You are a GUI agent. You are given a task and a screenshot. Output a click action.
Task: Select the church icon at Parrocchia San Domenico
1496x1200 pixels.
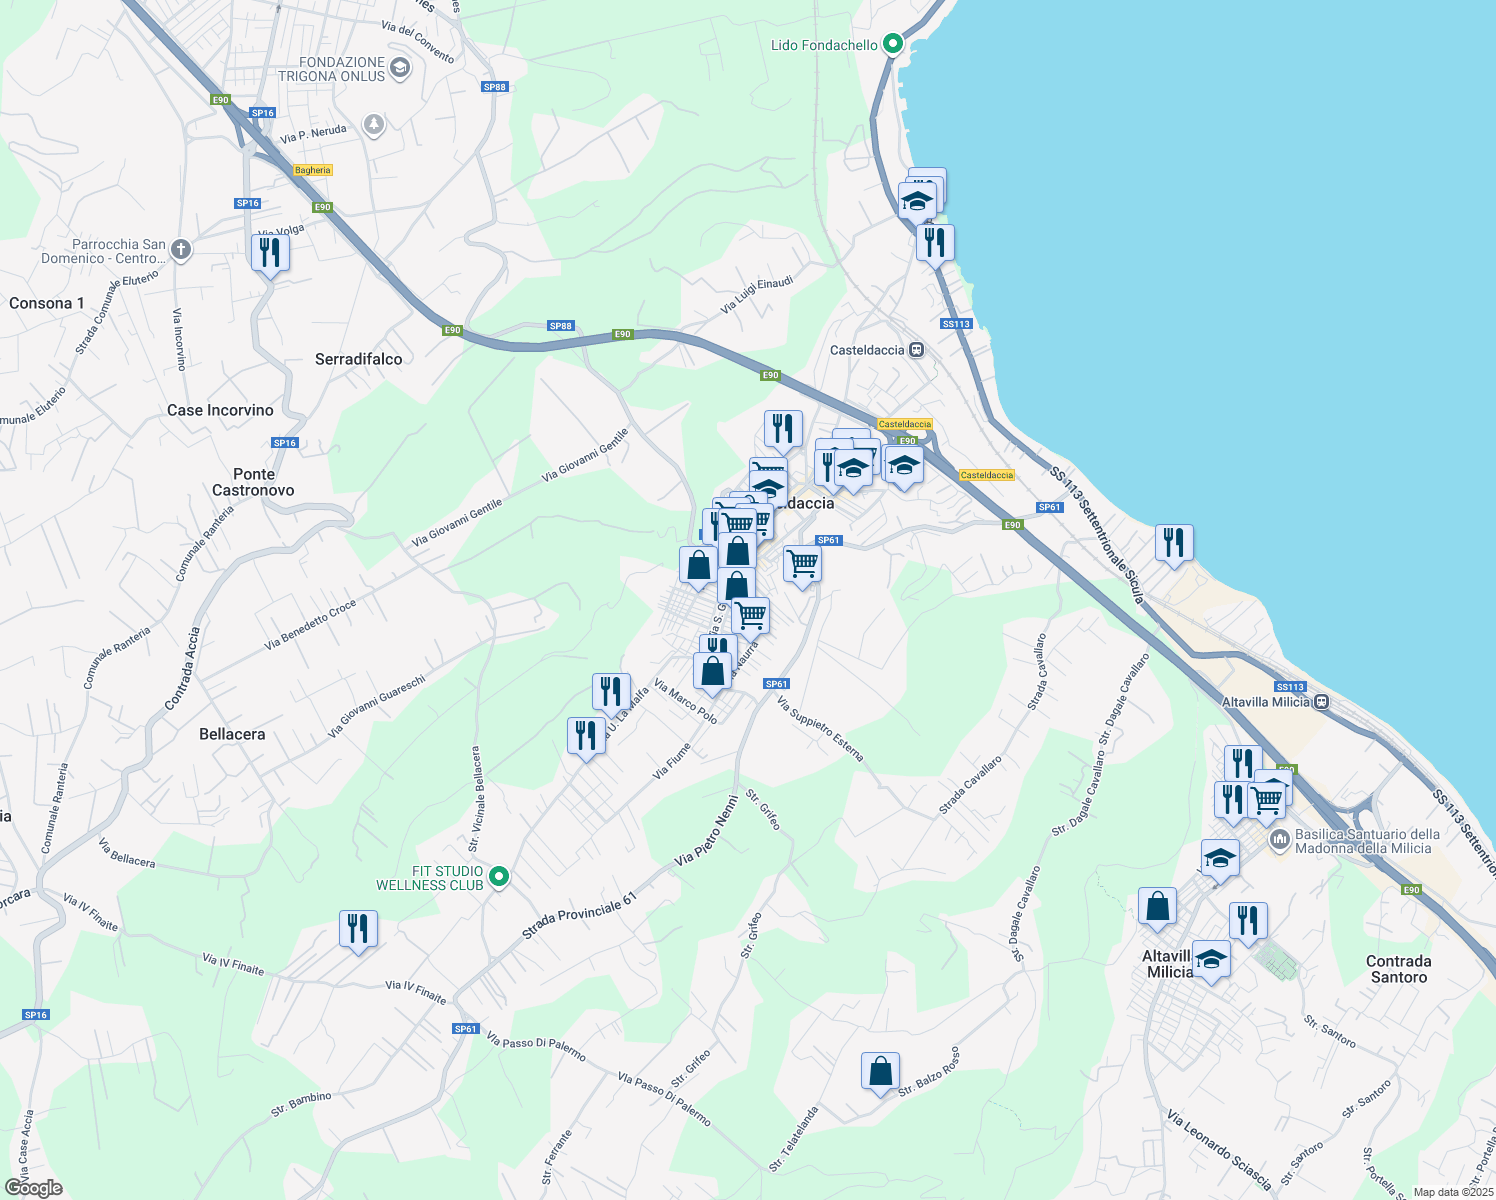coord(180,250)
